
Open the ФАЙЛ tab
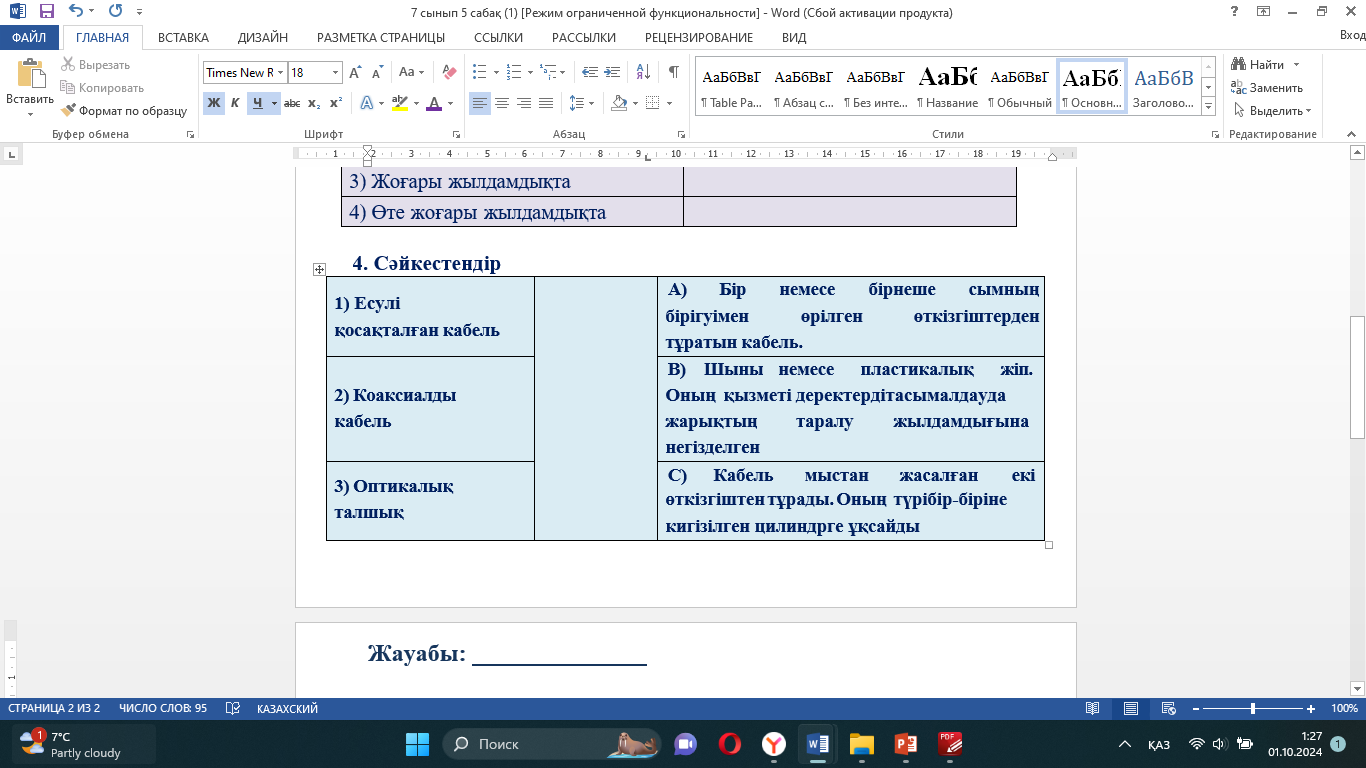(30, 38)
